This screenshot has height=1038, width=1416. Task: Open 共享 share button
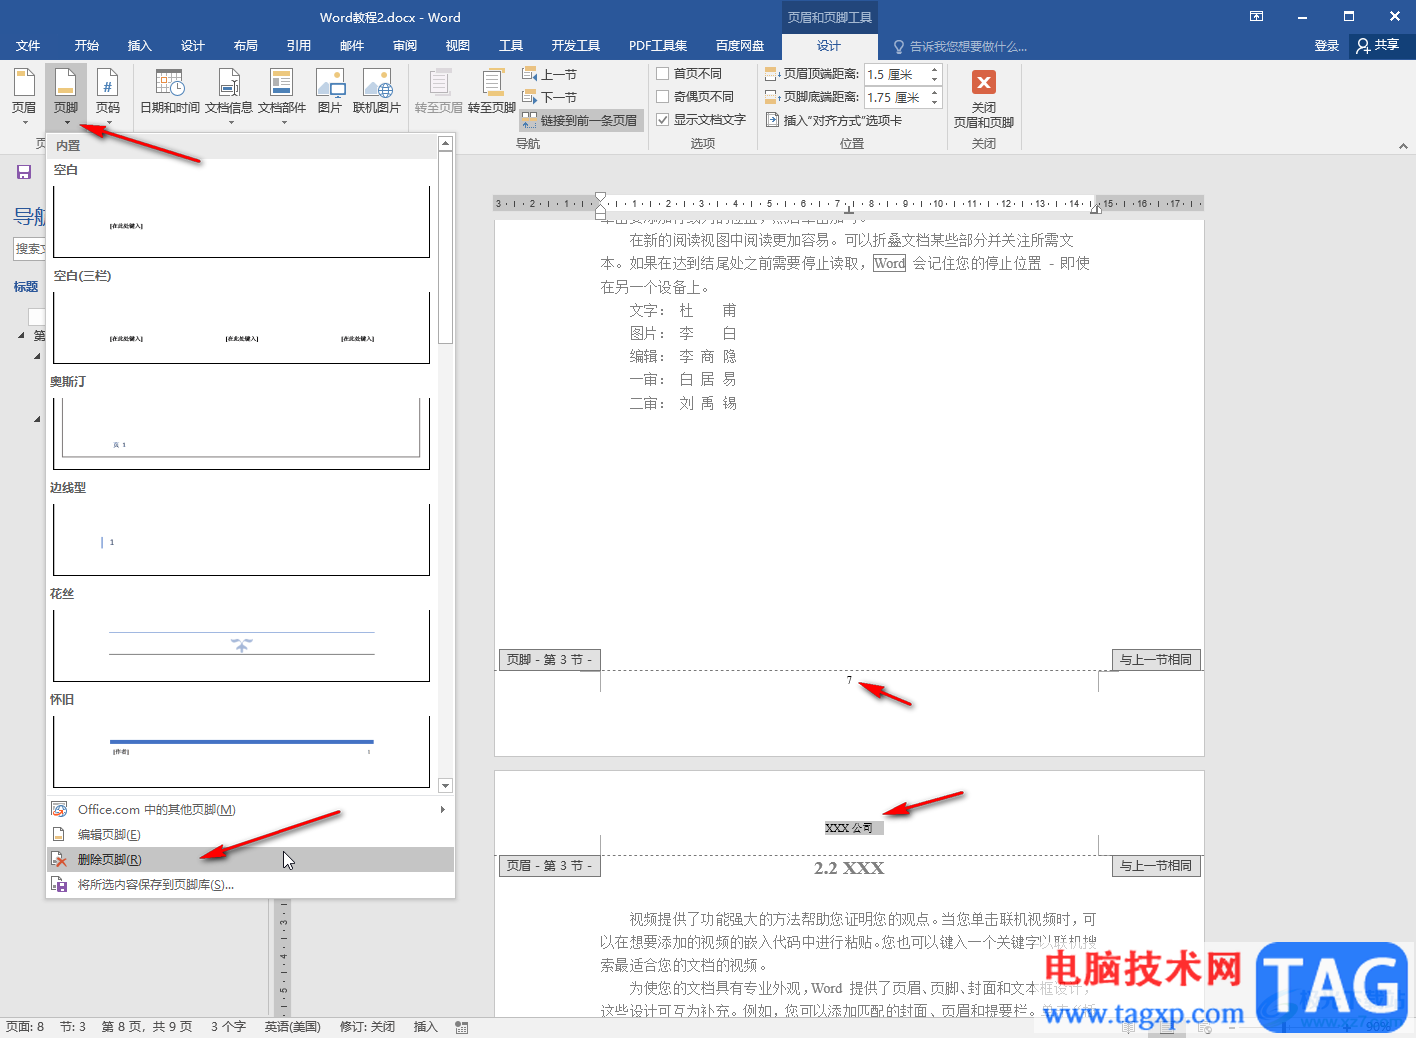(x=1379, y=45)
